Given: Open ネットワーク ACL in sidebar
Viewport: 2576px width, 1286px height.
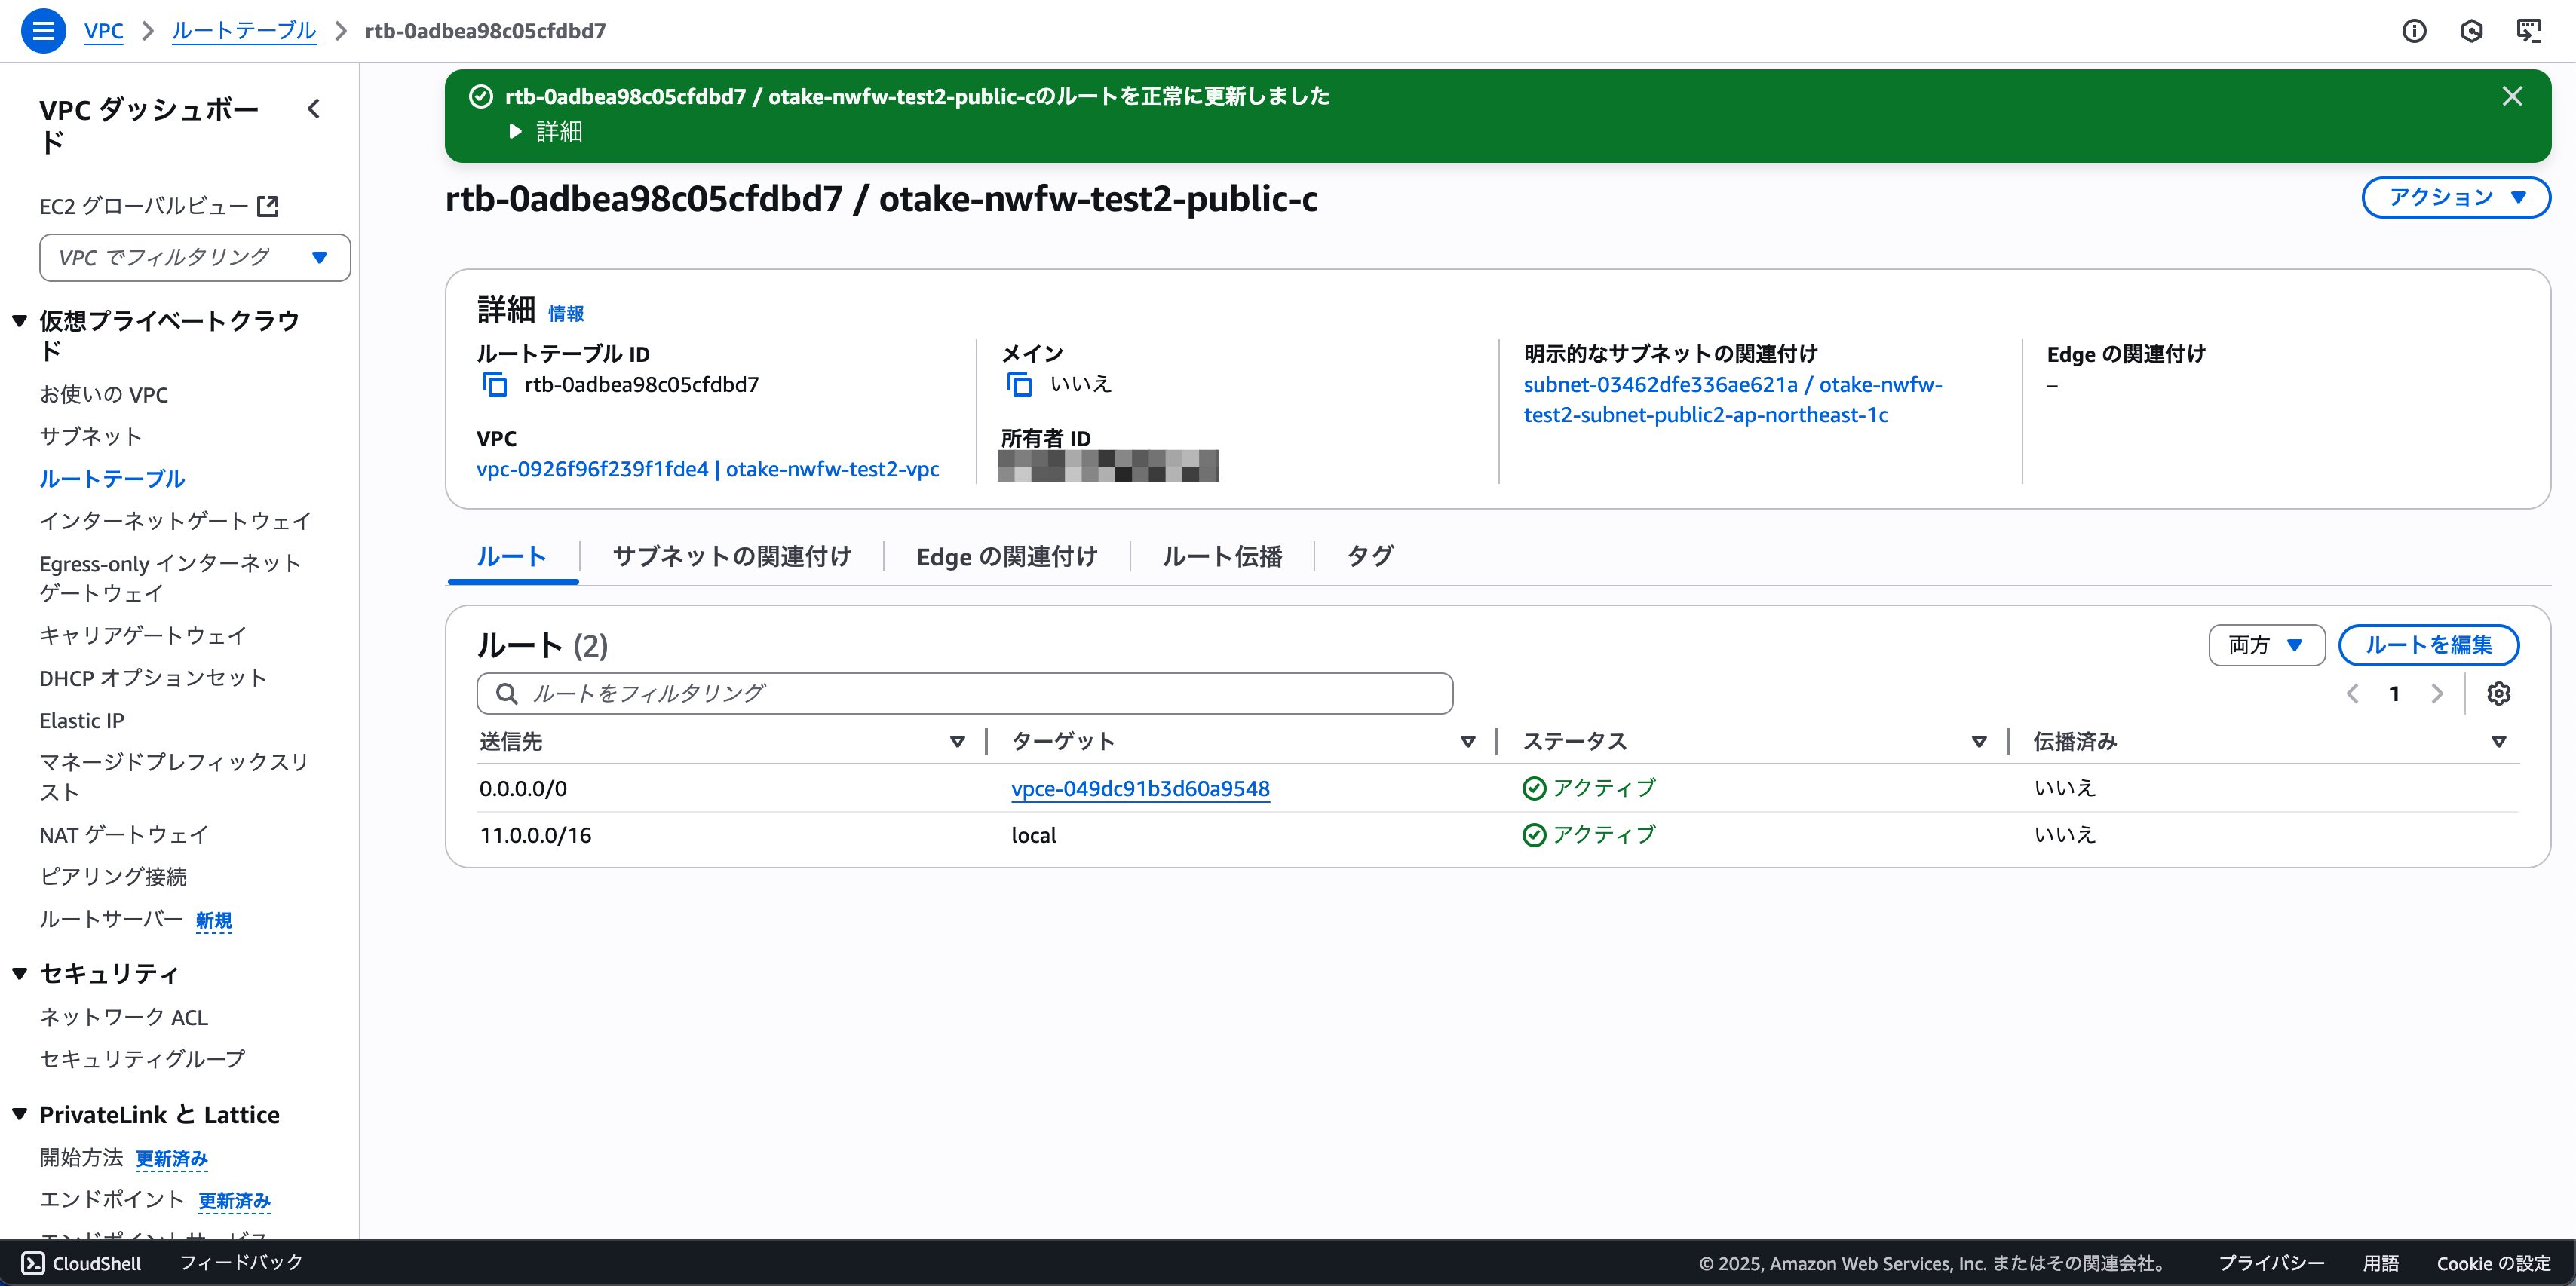Looking at the screenshot, I should coord(124,1017).
